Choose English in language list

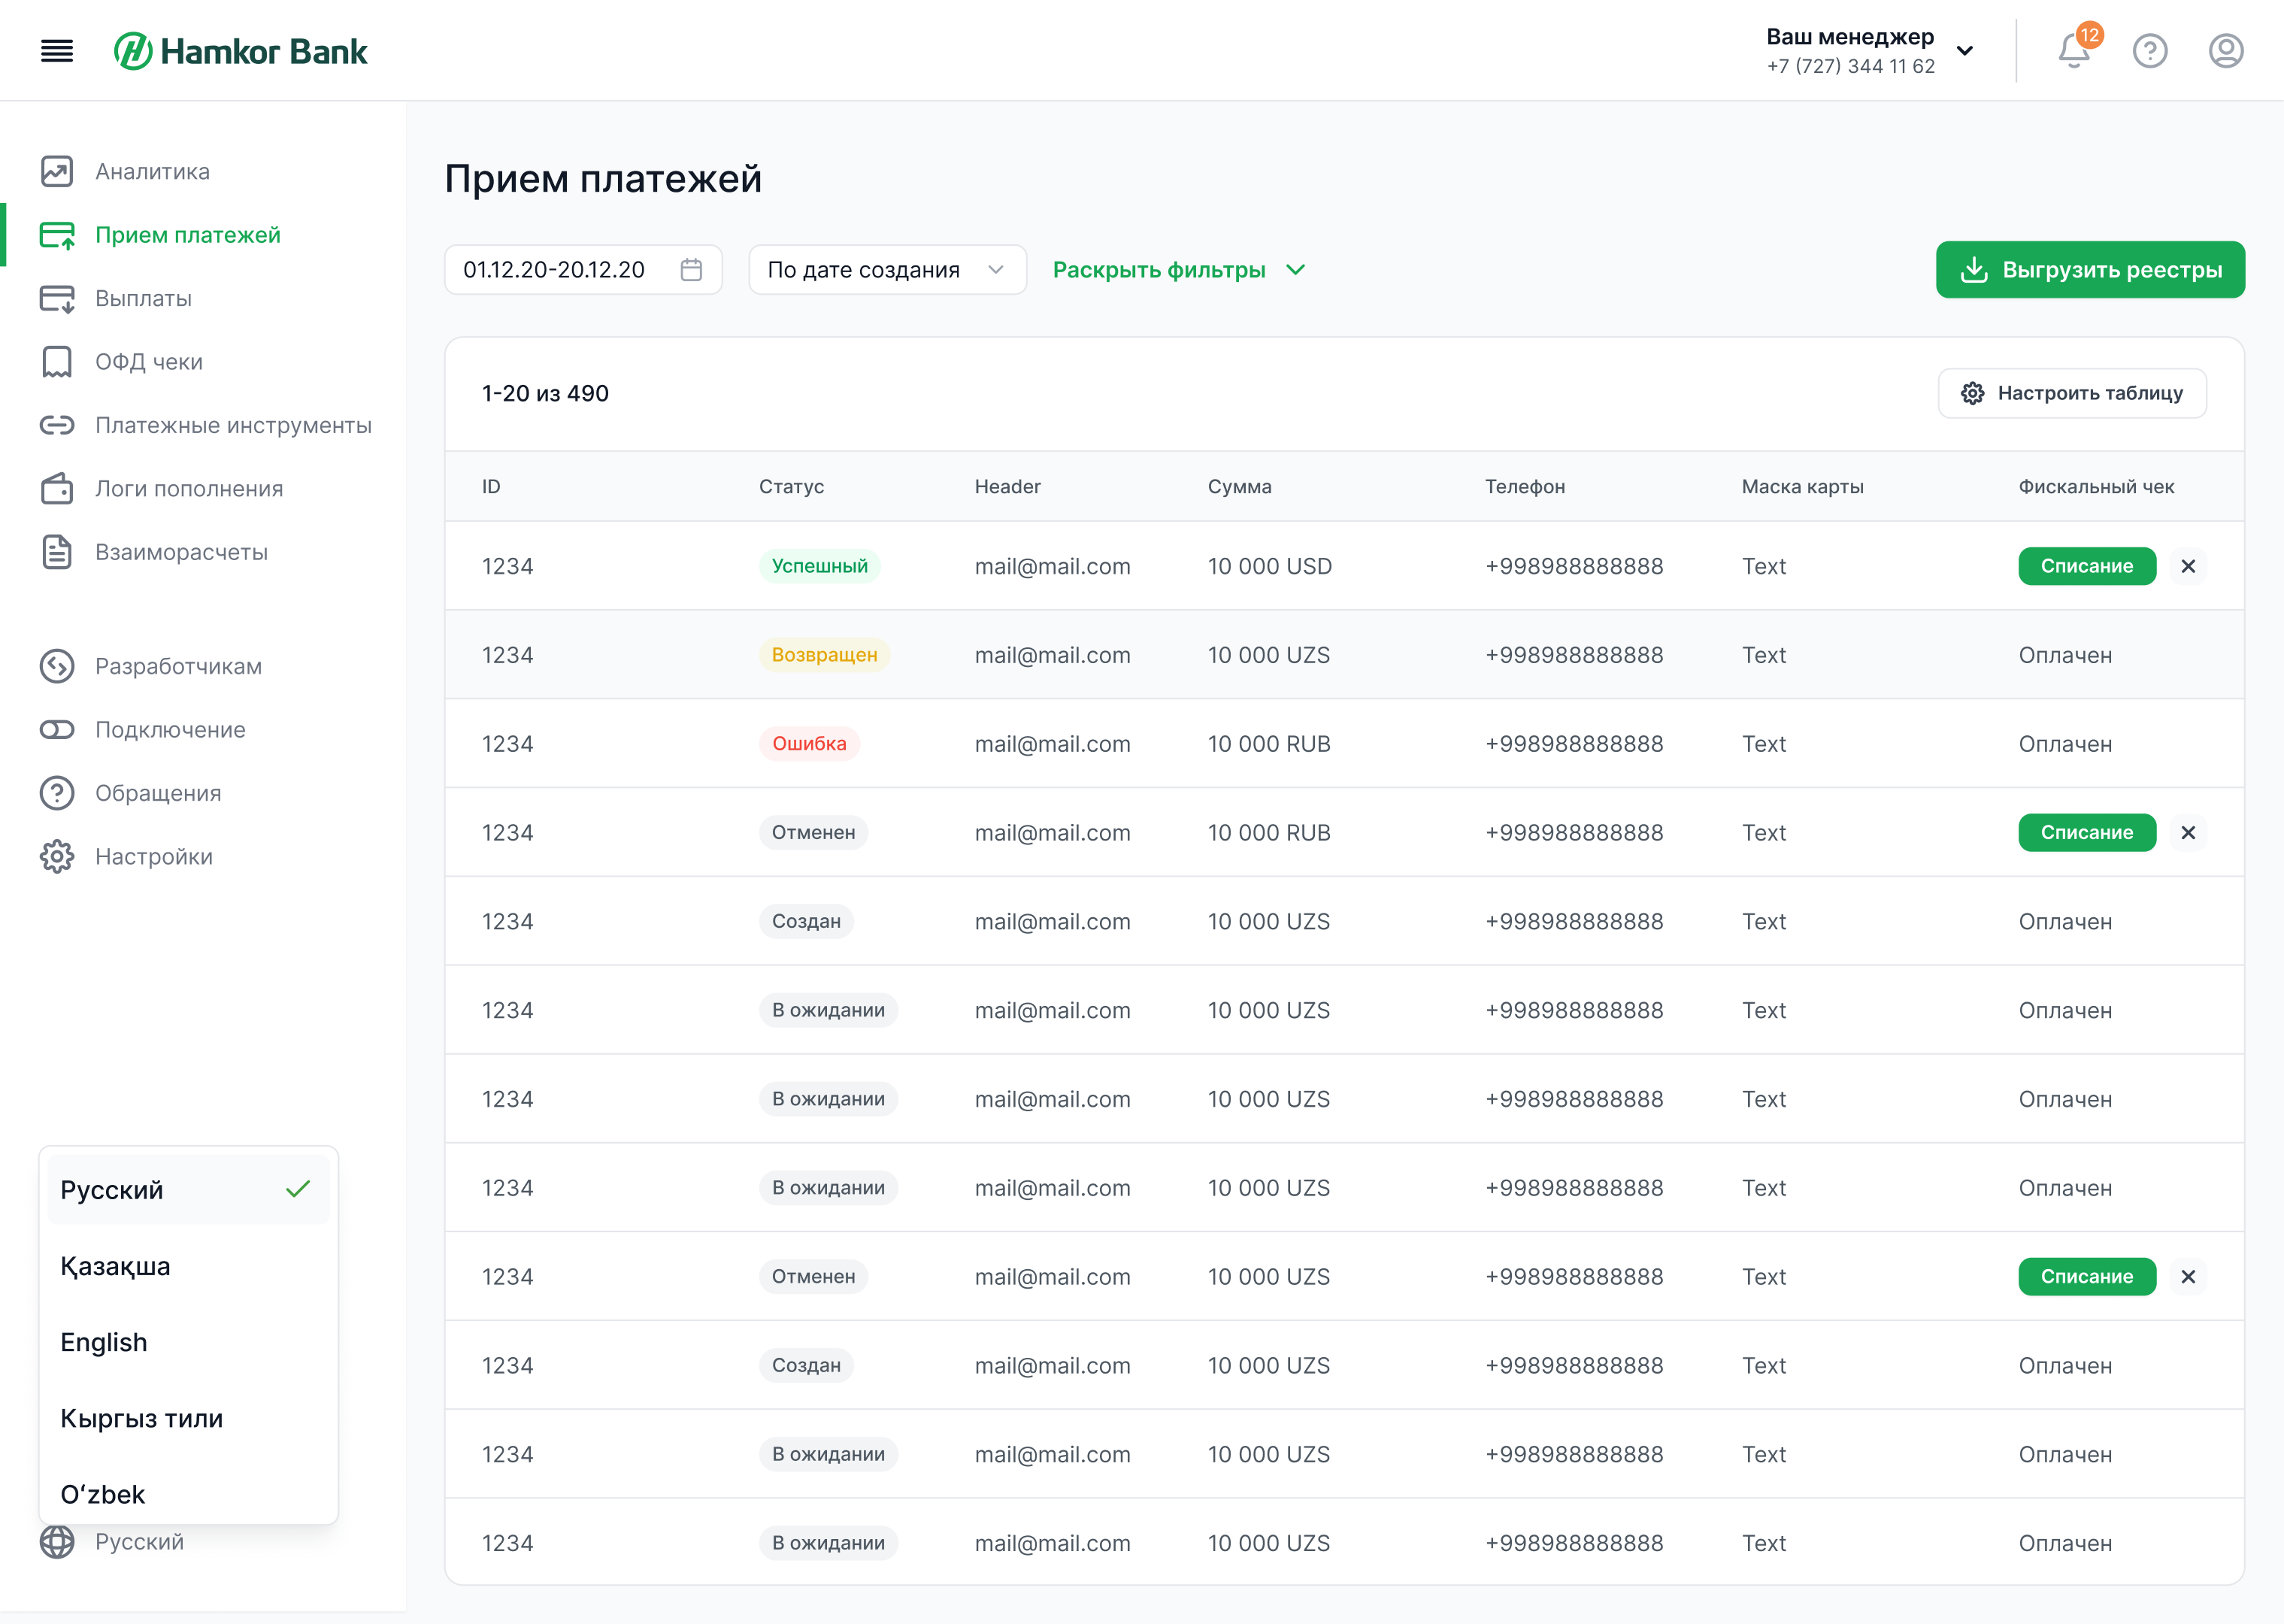(x=104, y=1342)
